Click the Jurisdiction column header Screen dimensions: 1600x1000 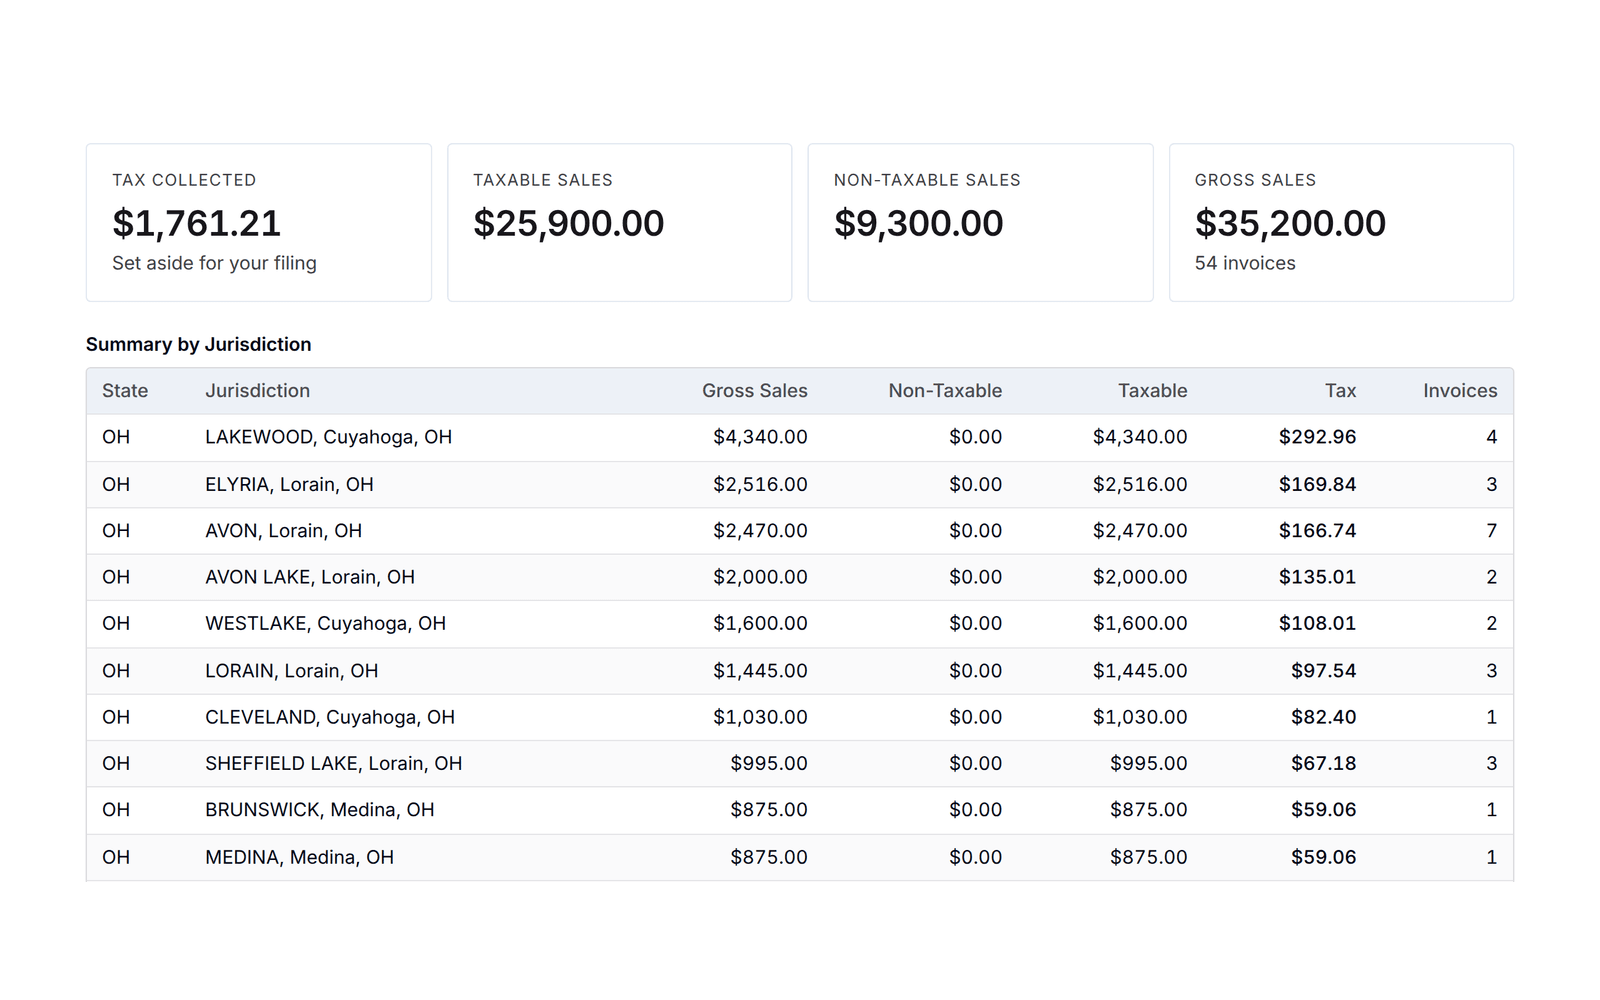(257, 391)
